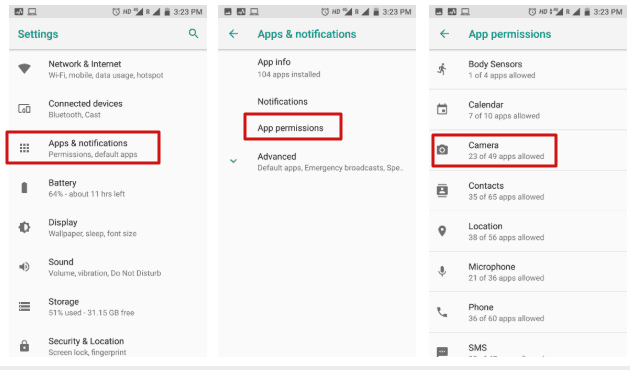Image resolution: width=630 pixels, height=370 pixels.
Task: Open Network & Internet settings
Action: [x=108, y=69]
